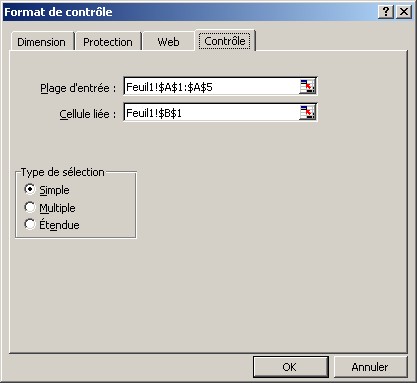The height and width of the screenshot is (383, 417).
Task: Focus the Cellule liée text field
Action: 212,113
